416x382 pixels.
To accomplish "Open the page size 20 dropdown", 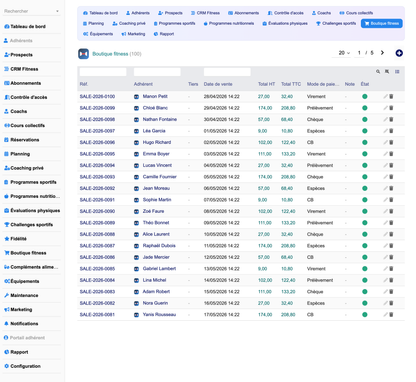I will (344, 53).
